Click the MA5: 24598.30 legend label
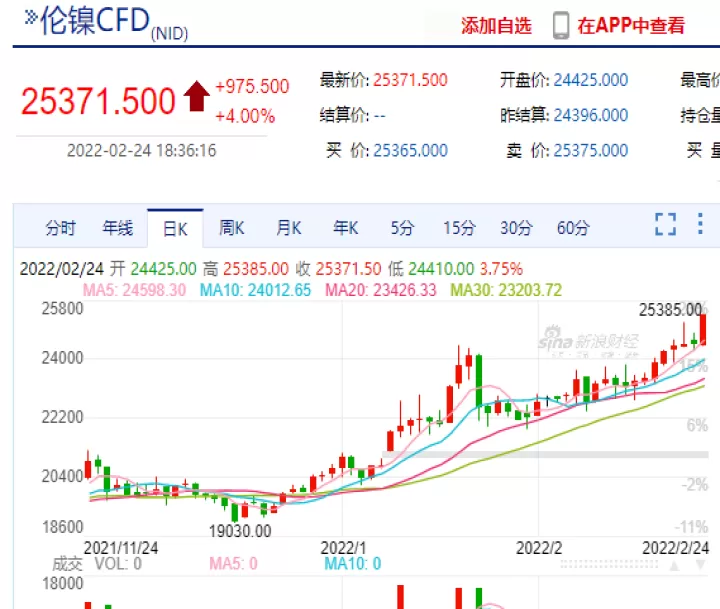The height and width of the screenshot is (609, 720). [135, 290]
